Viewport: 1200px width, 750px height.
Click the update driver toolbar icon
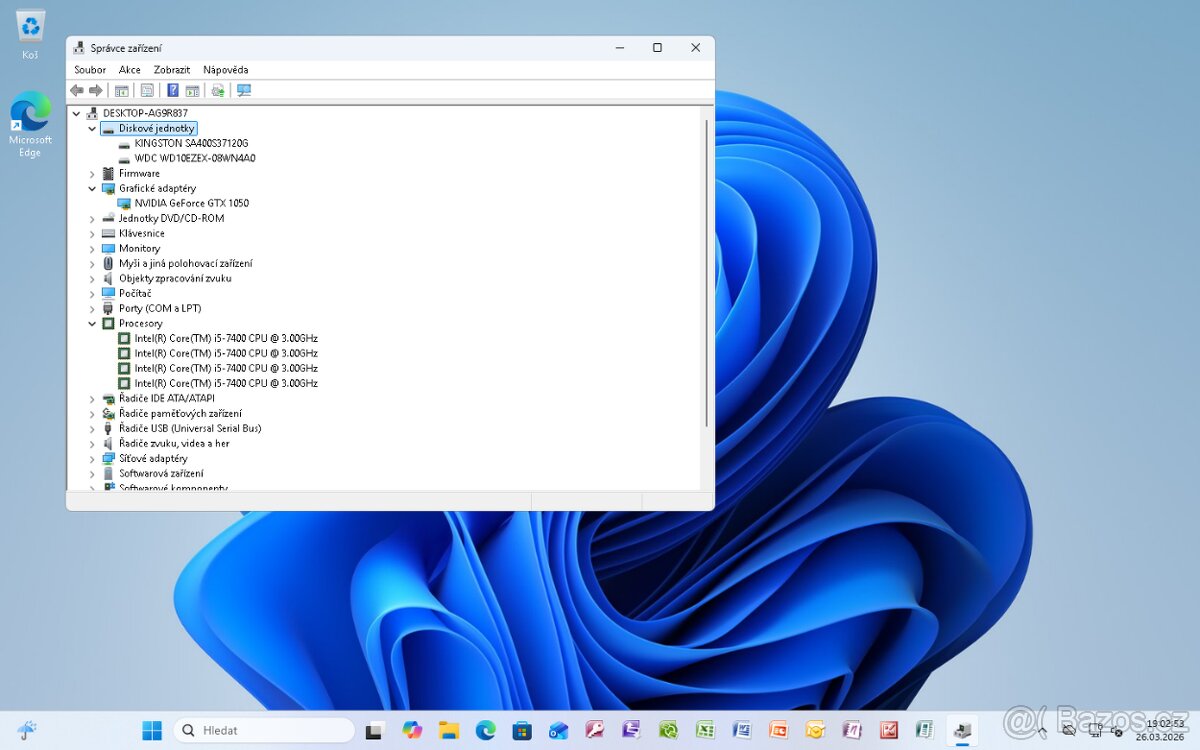tap(217, 90)
